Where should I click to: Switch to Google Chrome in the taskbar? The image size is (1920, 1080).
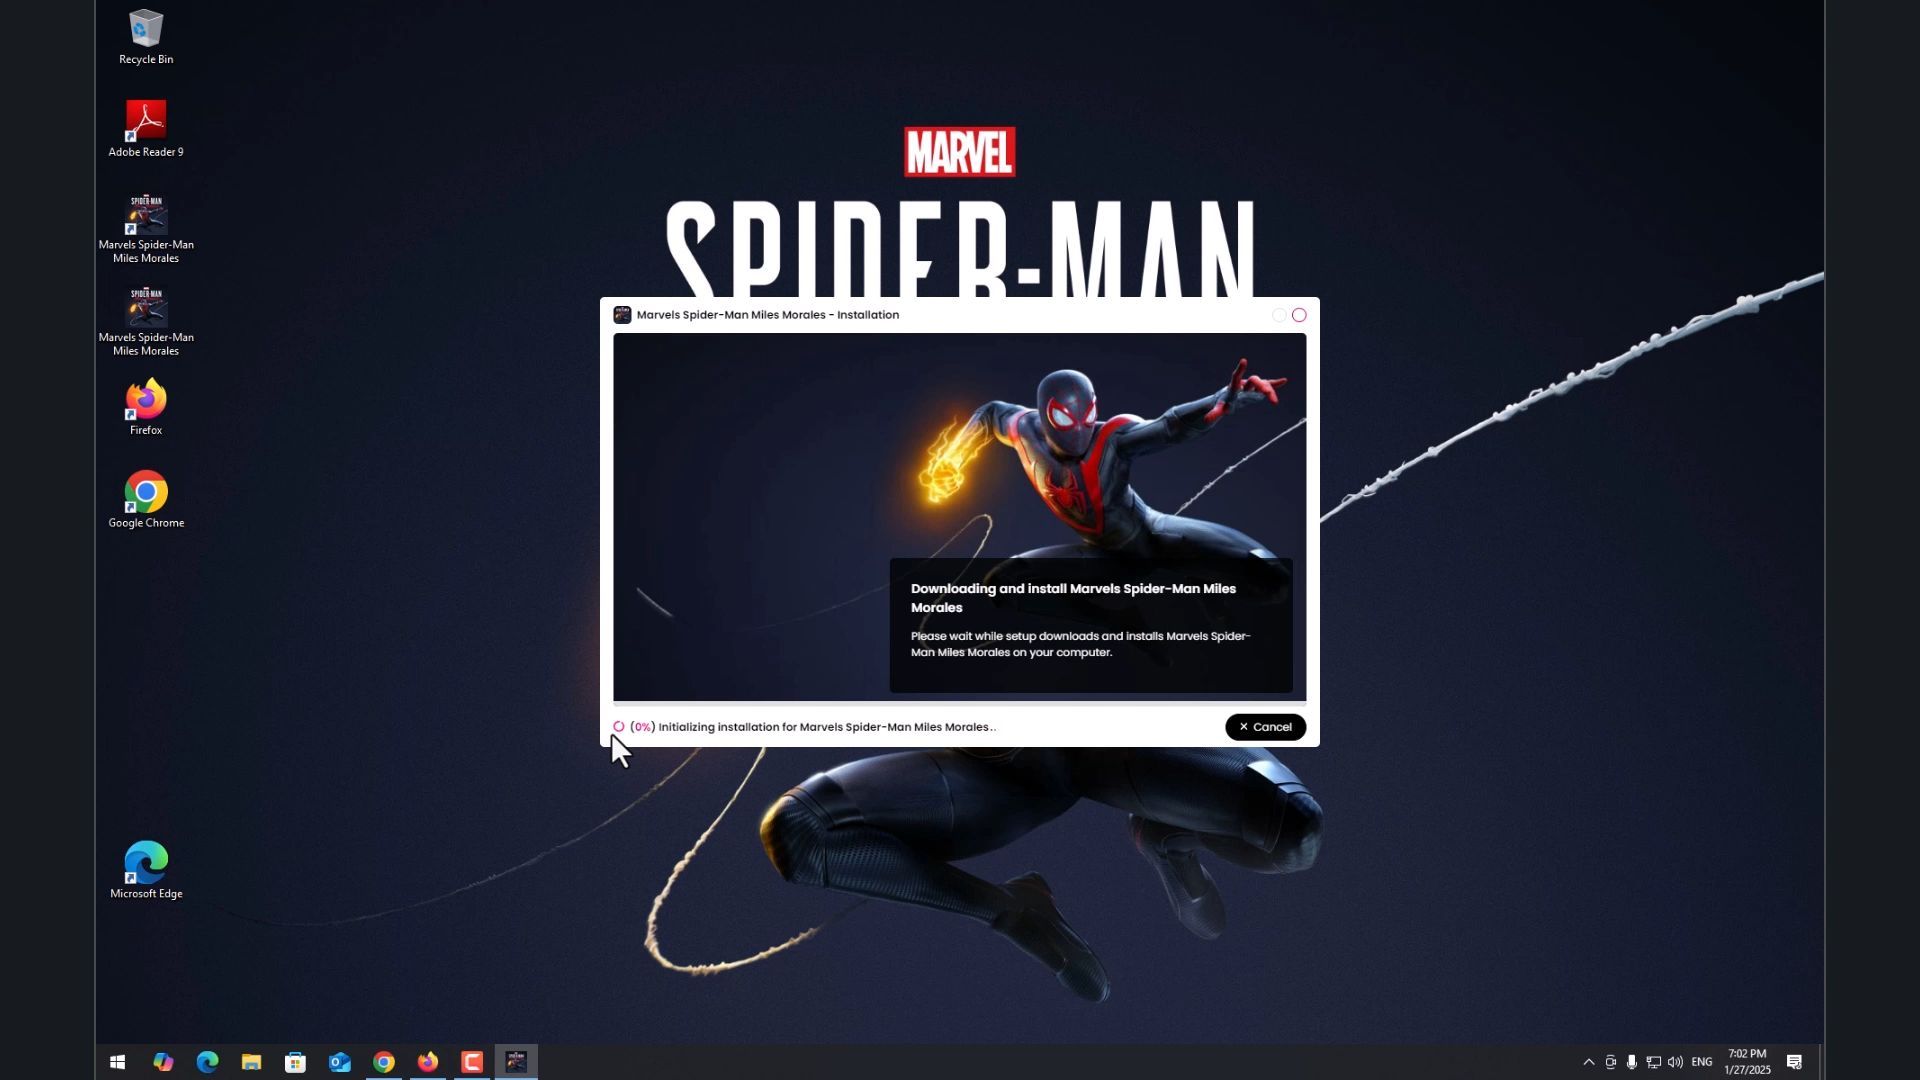click(383, 1062)
